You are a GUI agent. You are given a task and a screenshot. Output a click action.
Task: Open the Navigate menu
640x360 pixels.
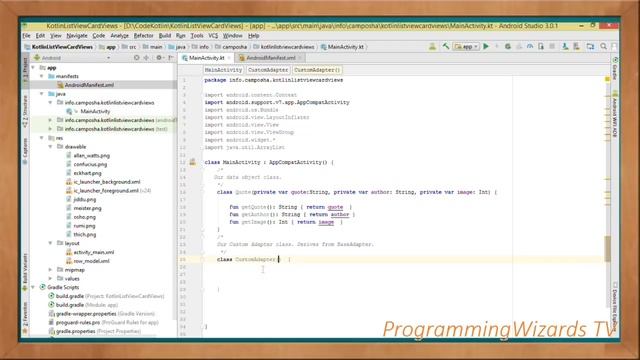click(77, 36)
